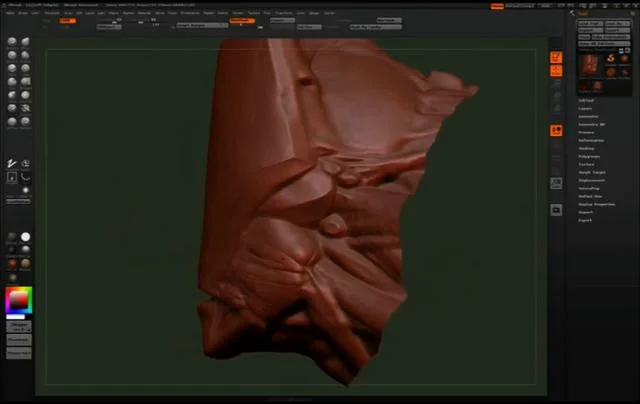Click Make PolyMesh3D button
Screen dimensions: 640x404
point(611,37)
